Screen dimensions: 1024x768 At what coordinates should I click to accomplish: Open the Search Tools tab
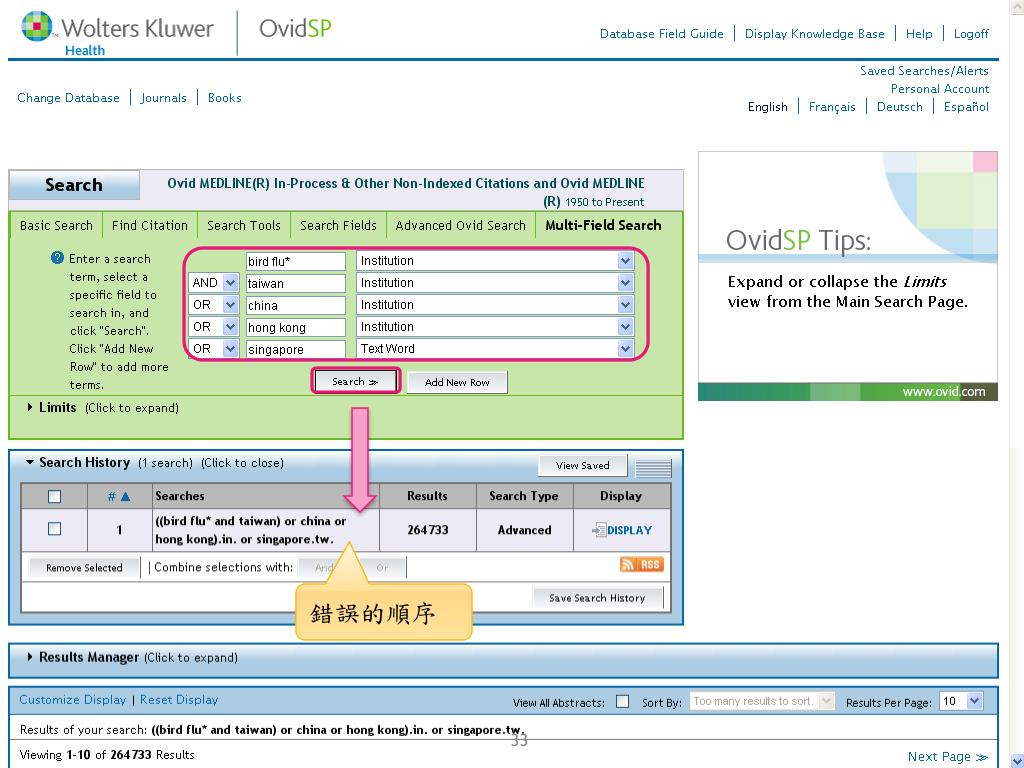tap(244, 225)
